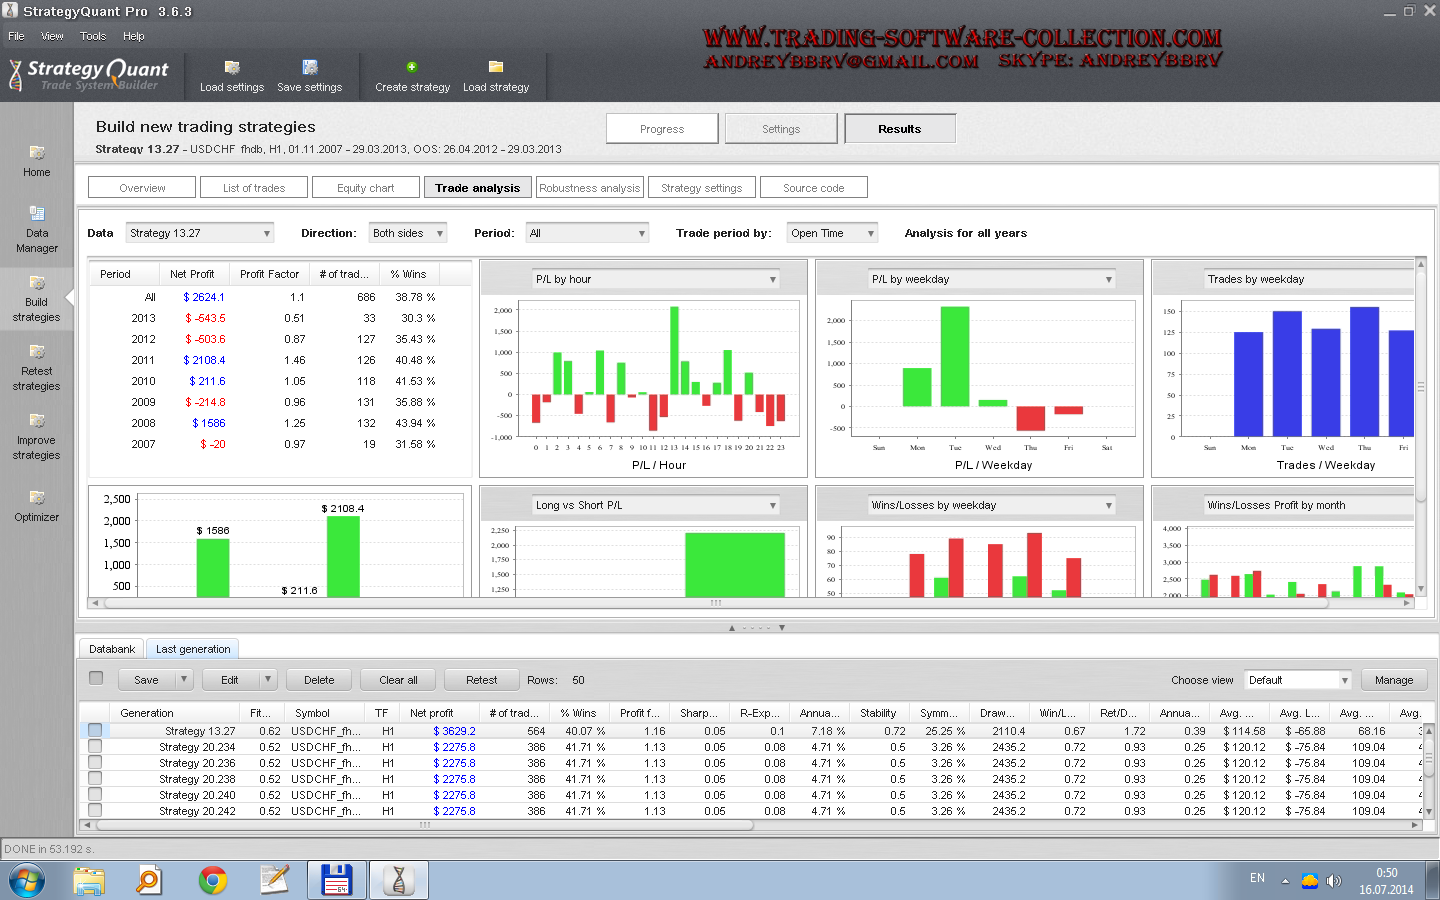Open the Trade period by dropdown
Screen dimensions: 1440x900
click(832, 233)
